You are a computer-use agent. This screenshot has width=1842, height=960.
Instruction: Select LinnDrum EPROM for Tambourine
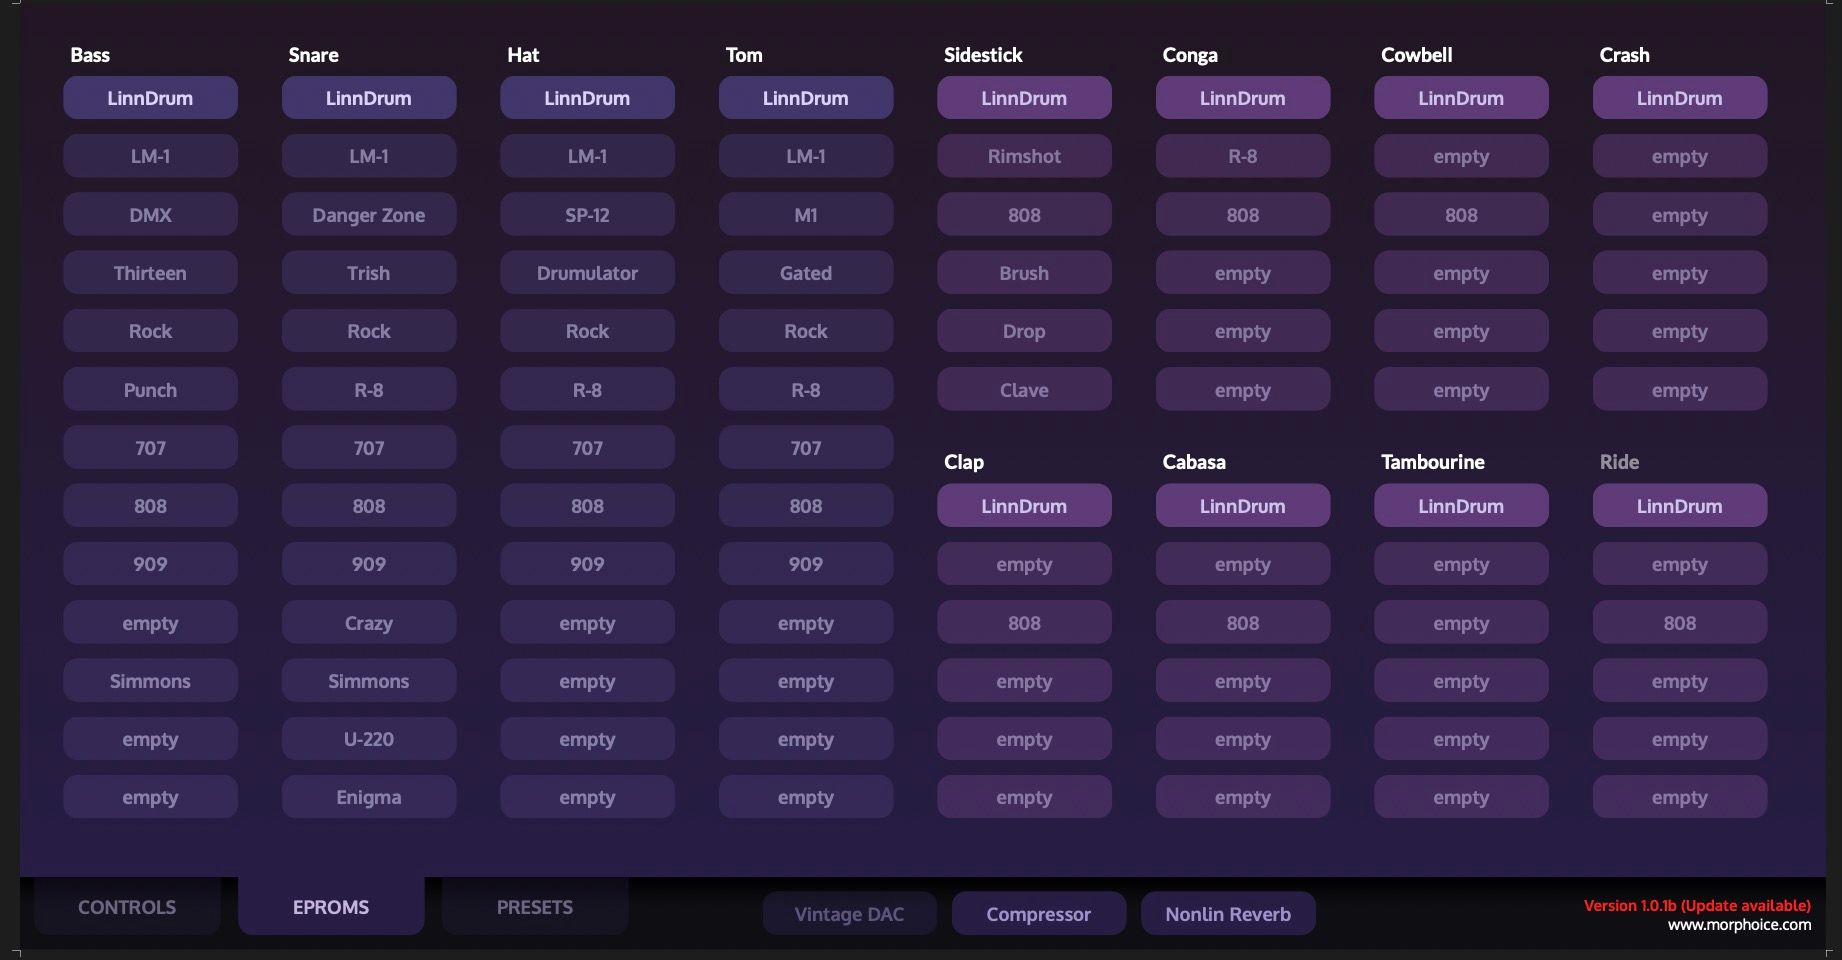click(x=1461, y=506)
